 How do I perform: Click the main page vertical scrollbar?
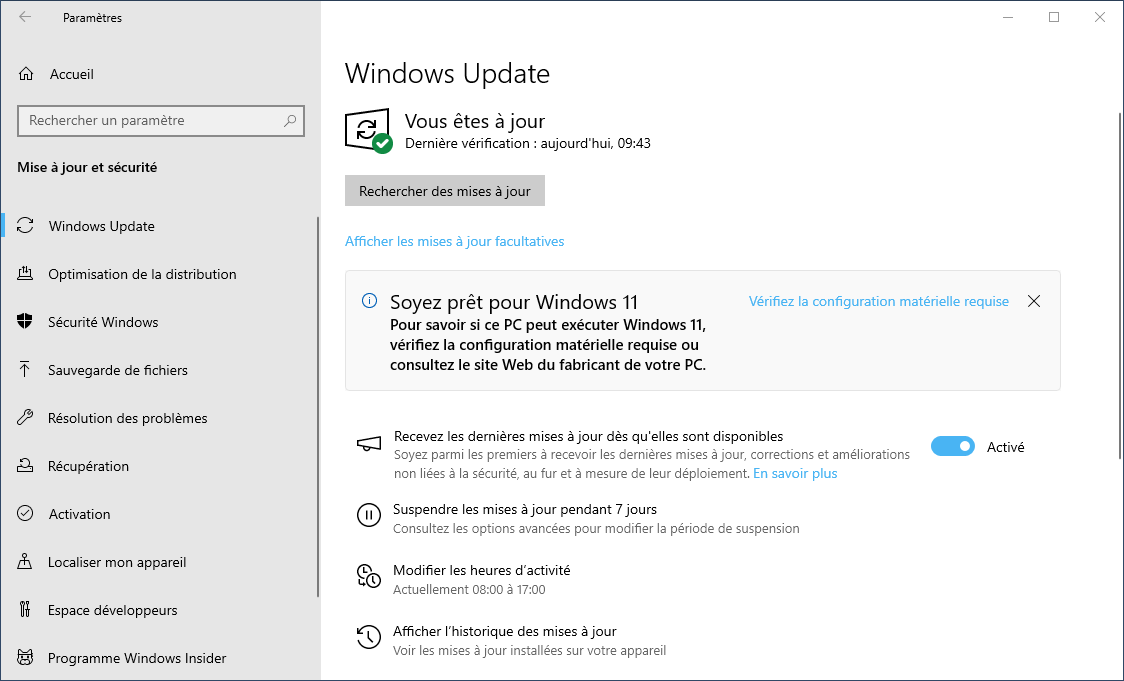point(1120,285)
